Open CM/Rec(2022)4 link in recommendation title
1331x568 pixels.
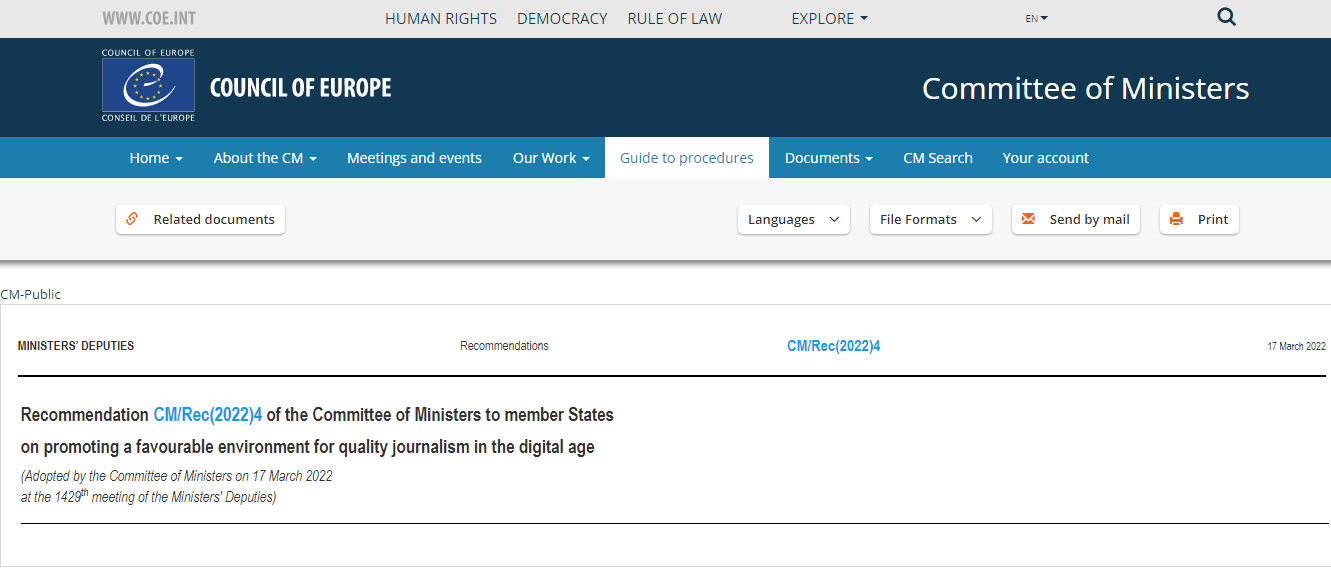coord(208,414)
